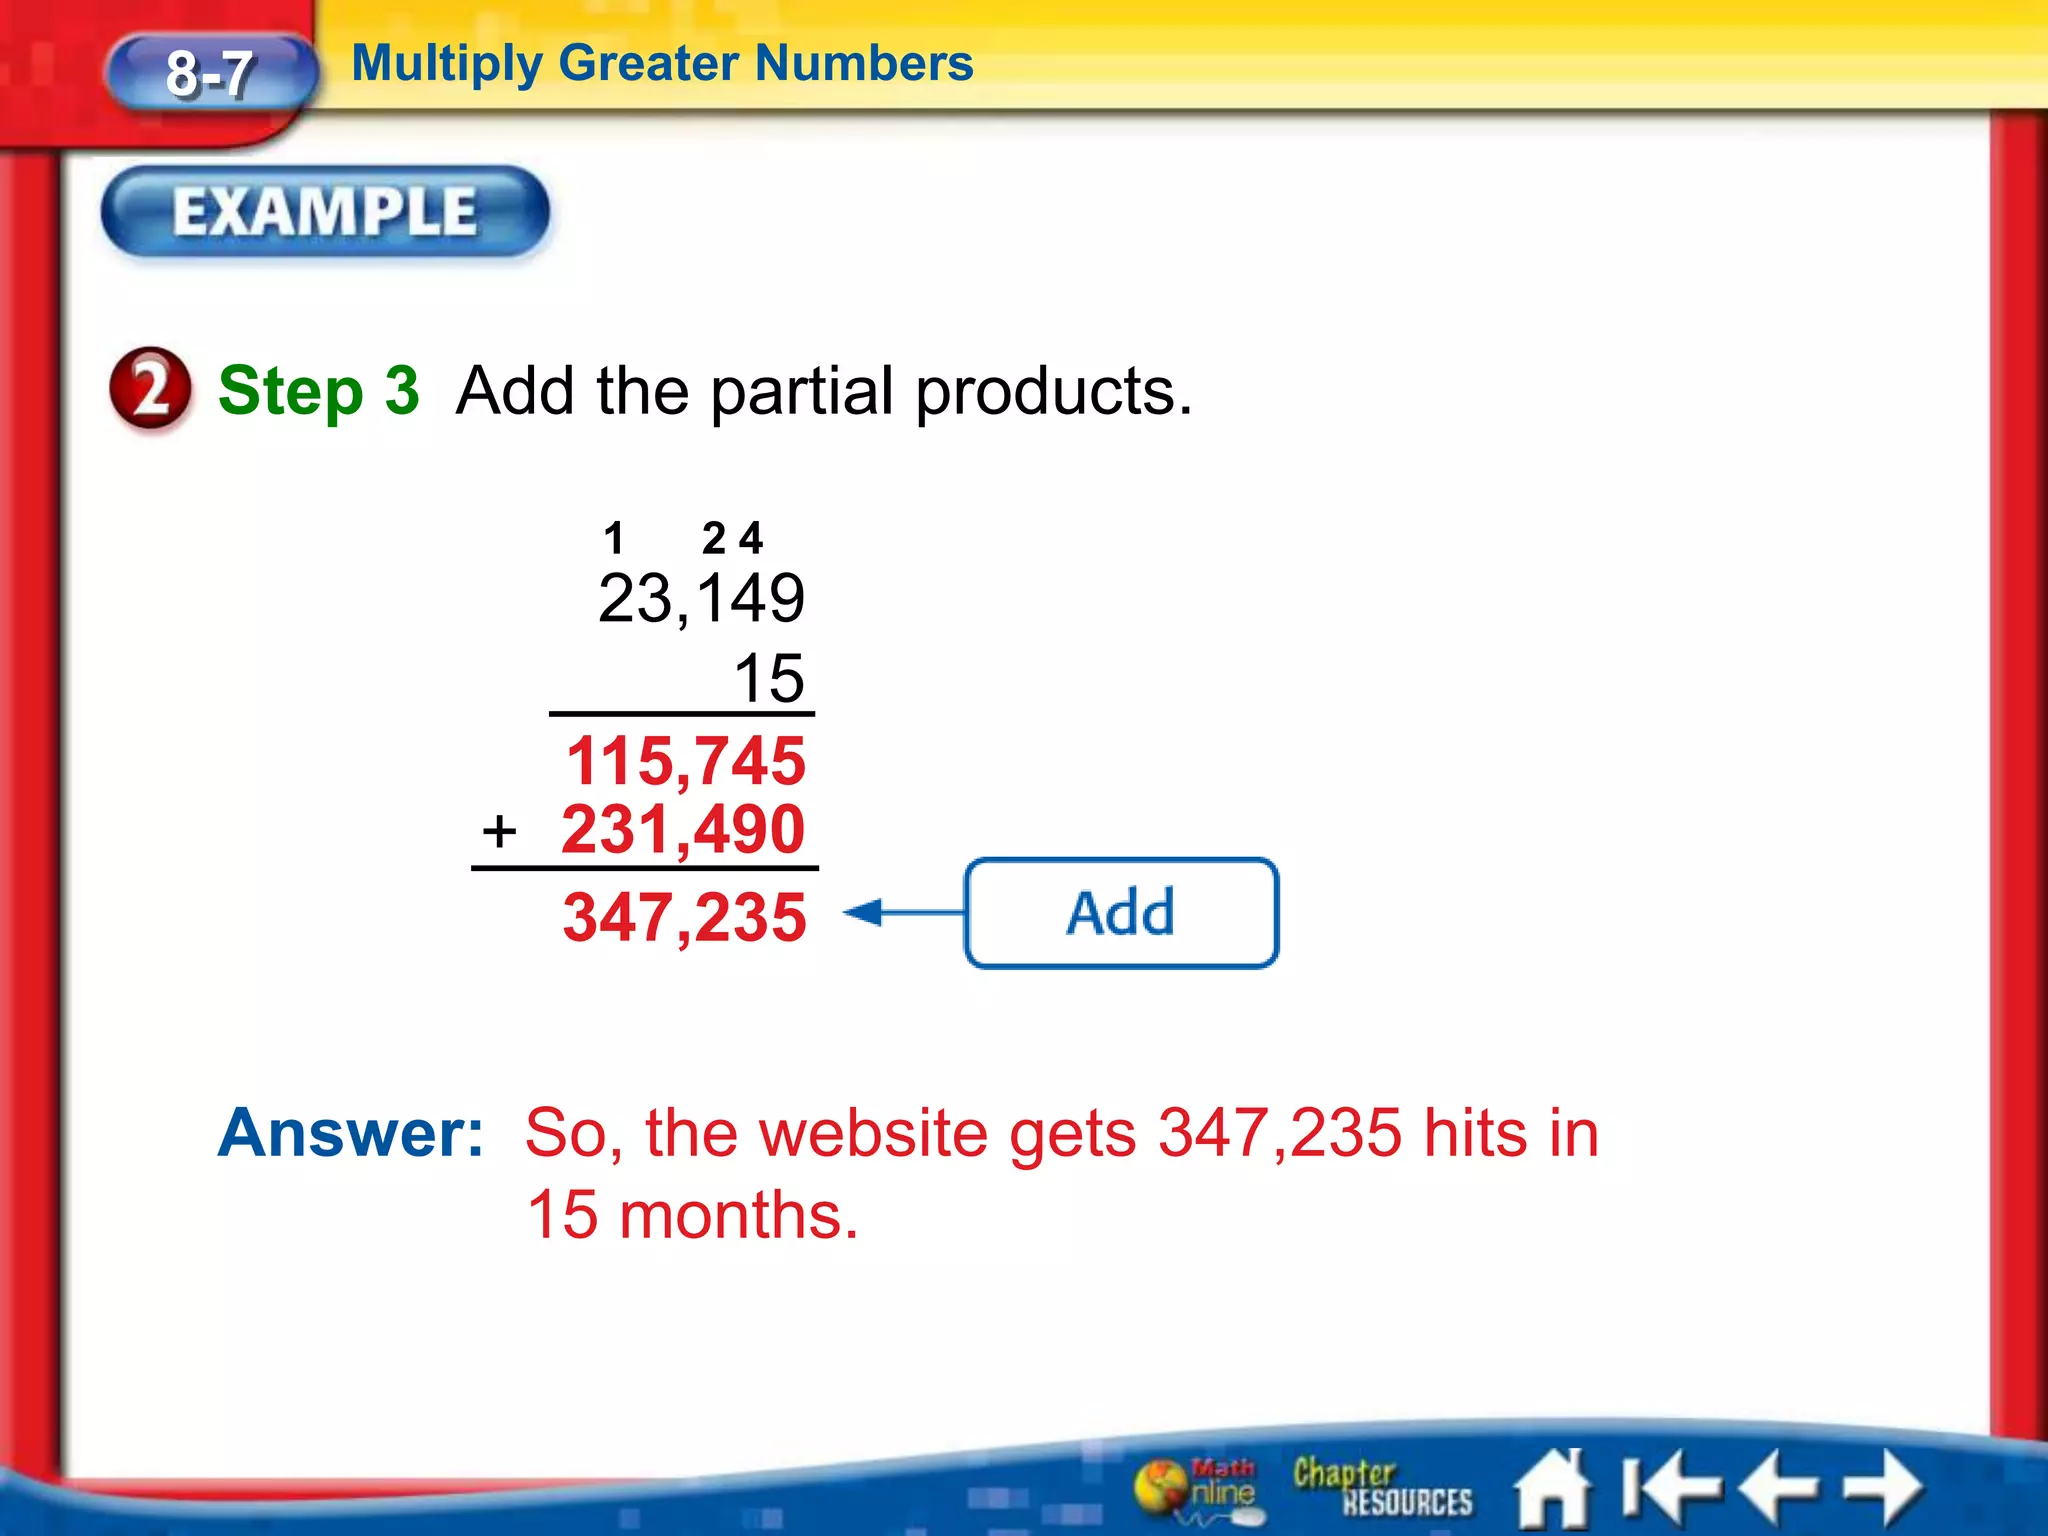
Task: Select the partial product 115,745
Action: (686, 761)
